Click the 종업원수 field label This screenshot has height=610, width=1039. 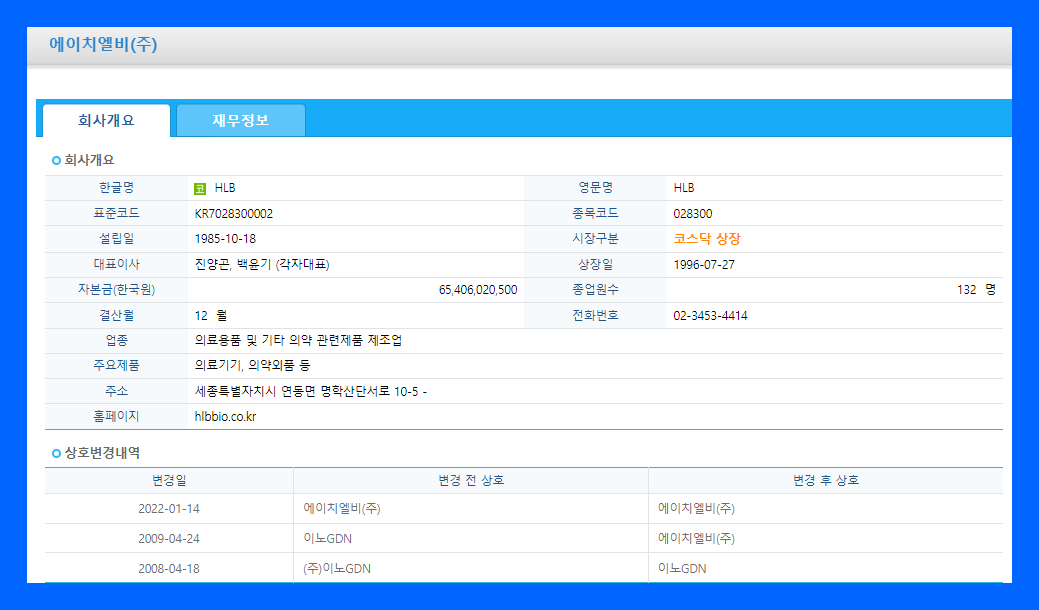pyautogui.click(x=596, y=290)
